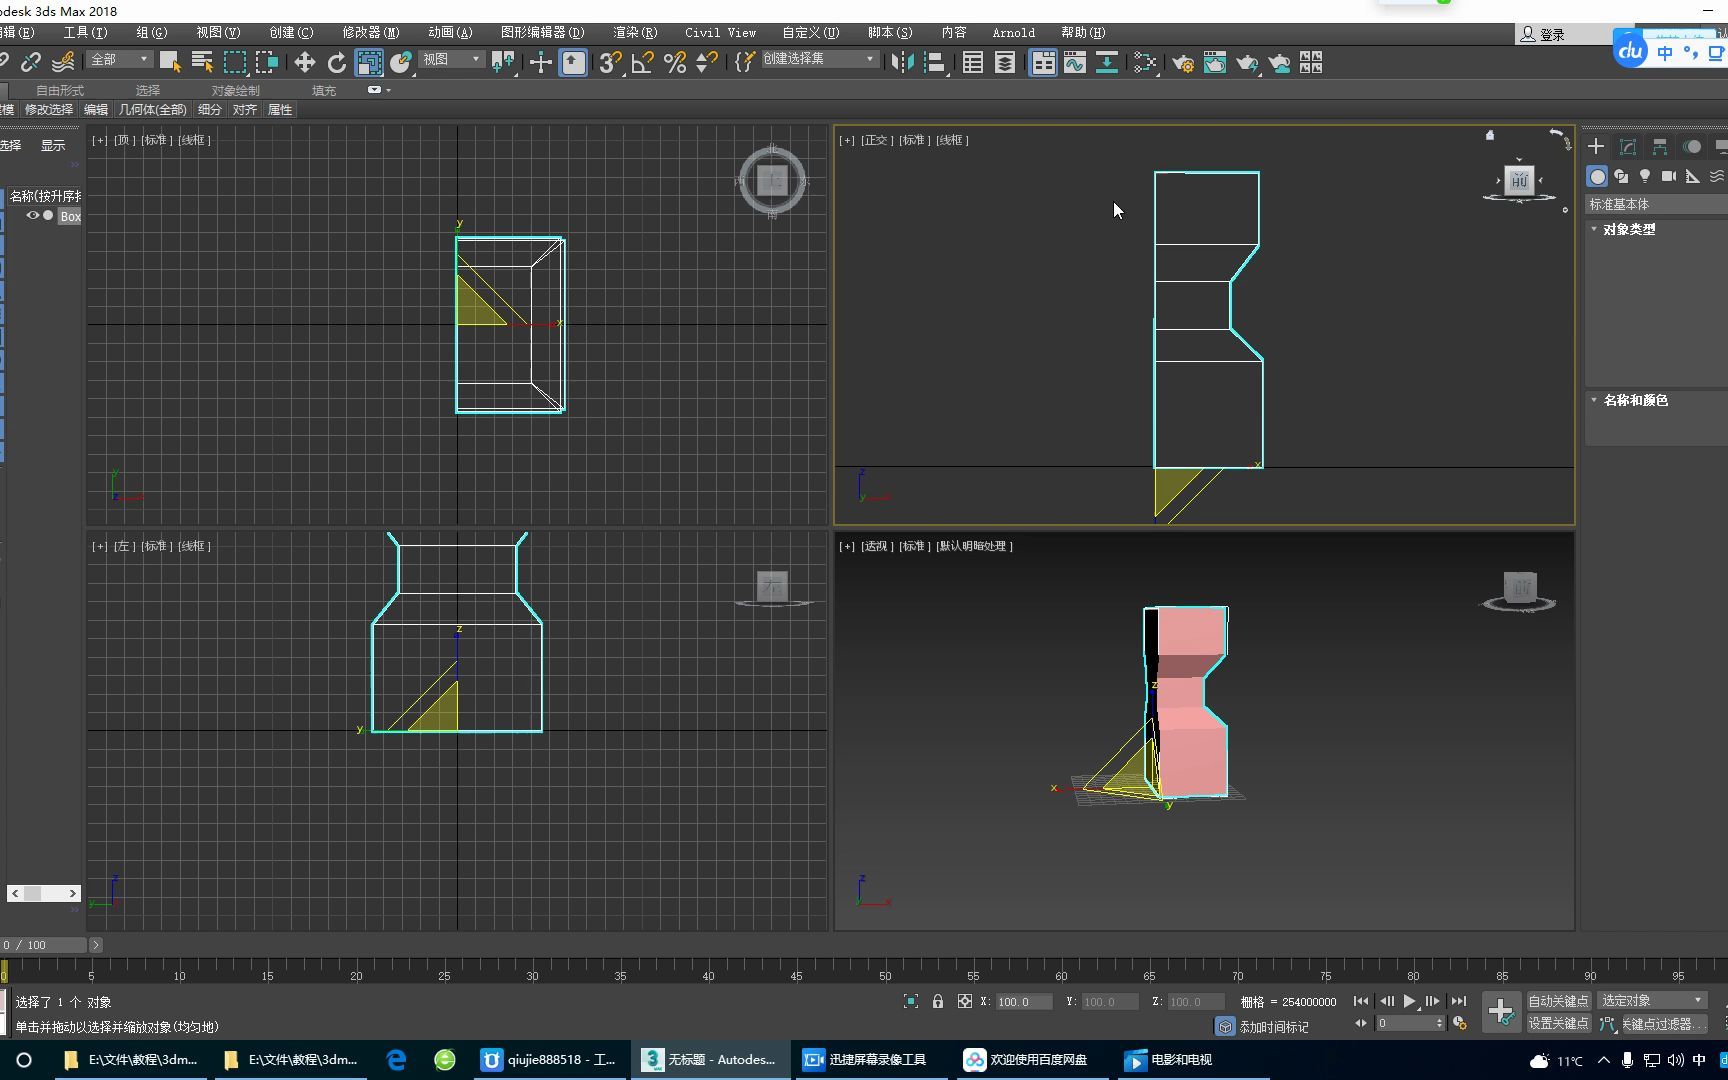The image size is (1728, 1080).
Task: Open the 渲染(R) menu
Action: pyautogui.click(x=635, y=33)
